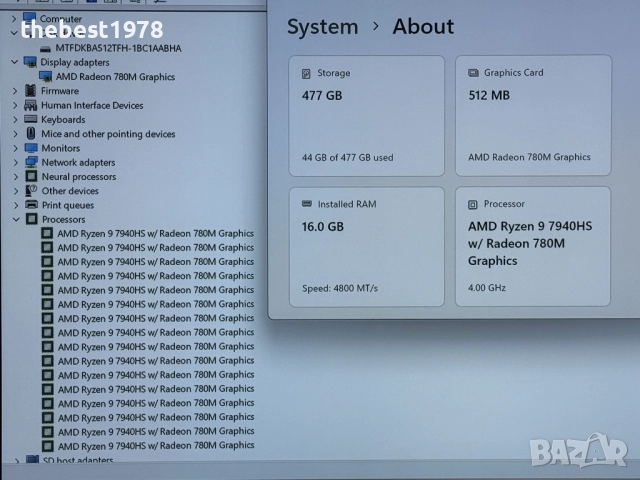Click the Storage card icon
The height and width of the screenshot is (480, 640).
coord(307,73)
